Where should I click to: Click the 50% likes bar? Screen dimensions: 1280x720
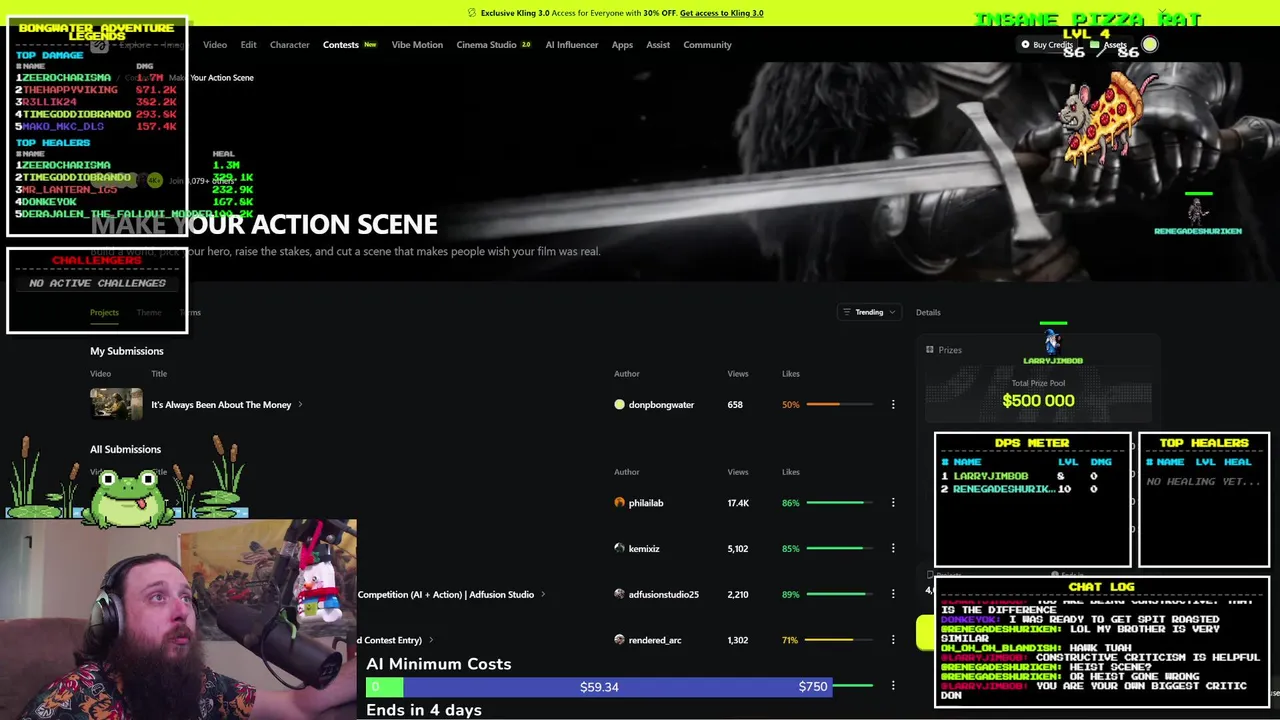[x=838, y=405]
